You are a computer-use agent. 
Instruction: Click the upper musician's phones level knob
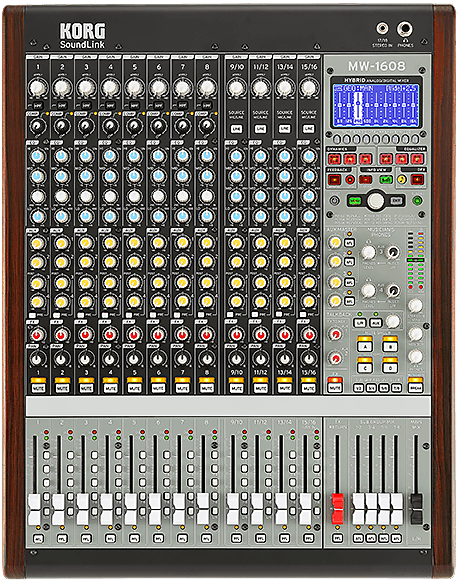(368, 252)
